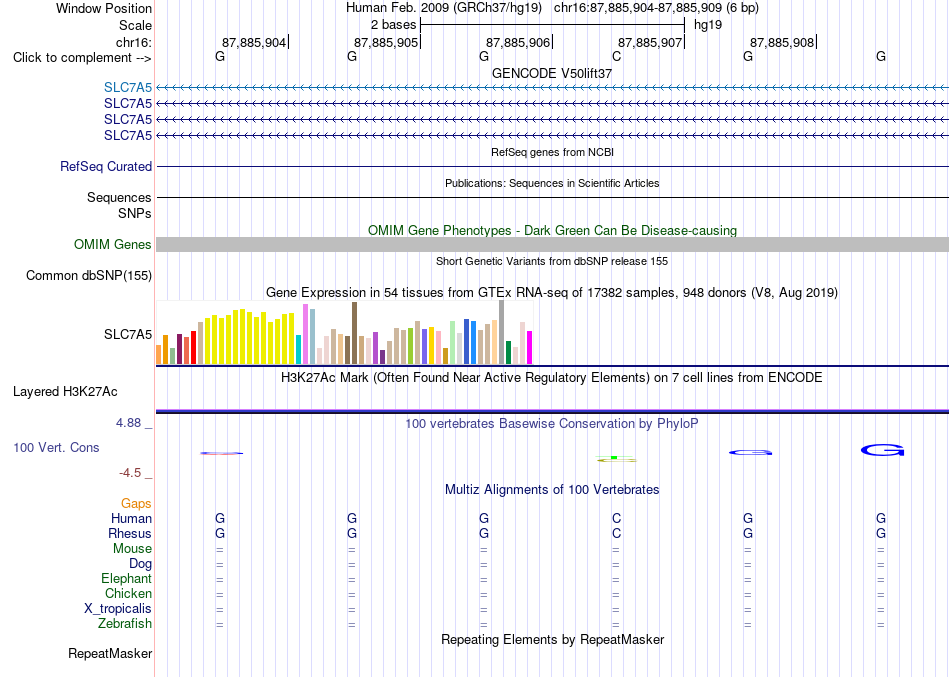Select the Mouse species label

(x=132, y=549)
